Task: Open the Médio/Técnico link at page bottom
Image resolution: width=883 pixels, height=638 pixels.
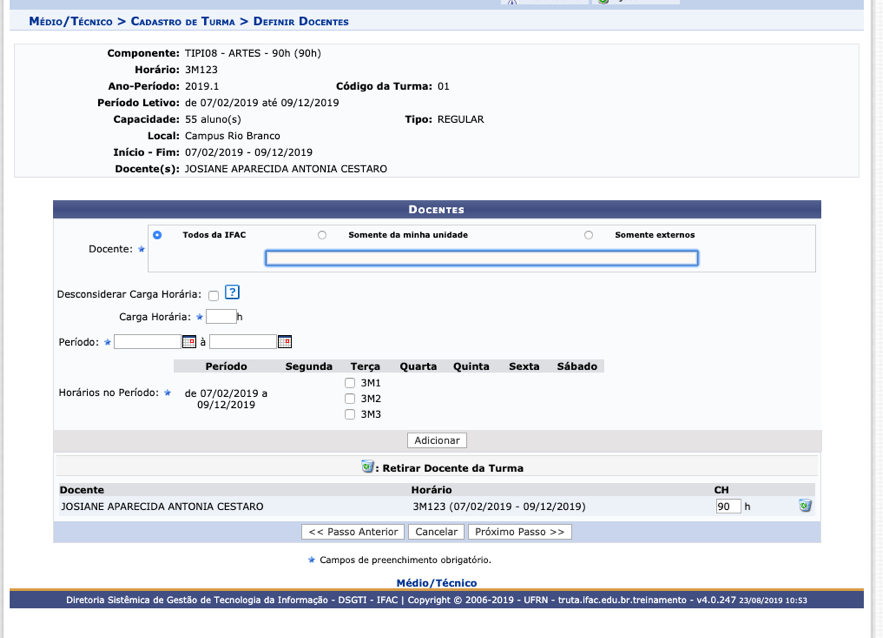Action: point(436,583)
